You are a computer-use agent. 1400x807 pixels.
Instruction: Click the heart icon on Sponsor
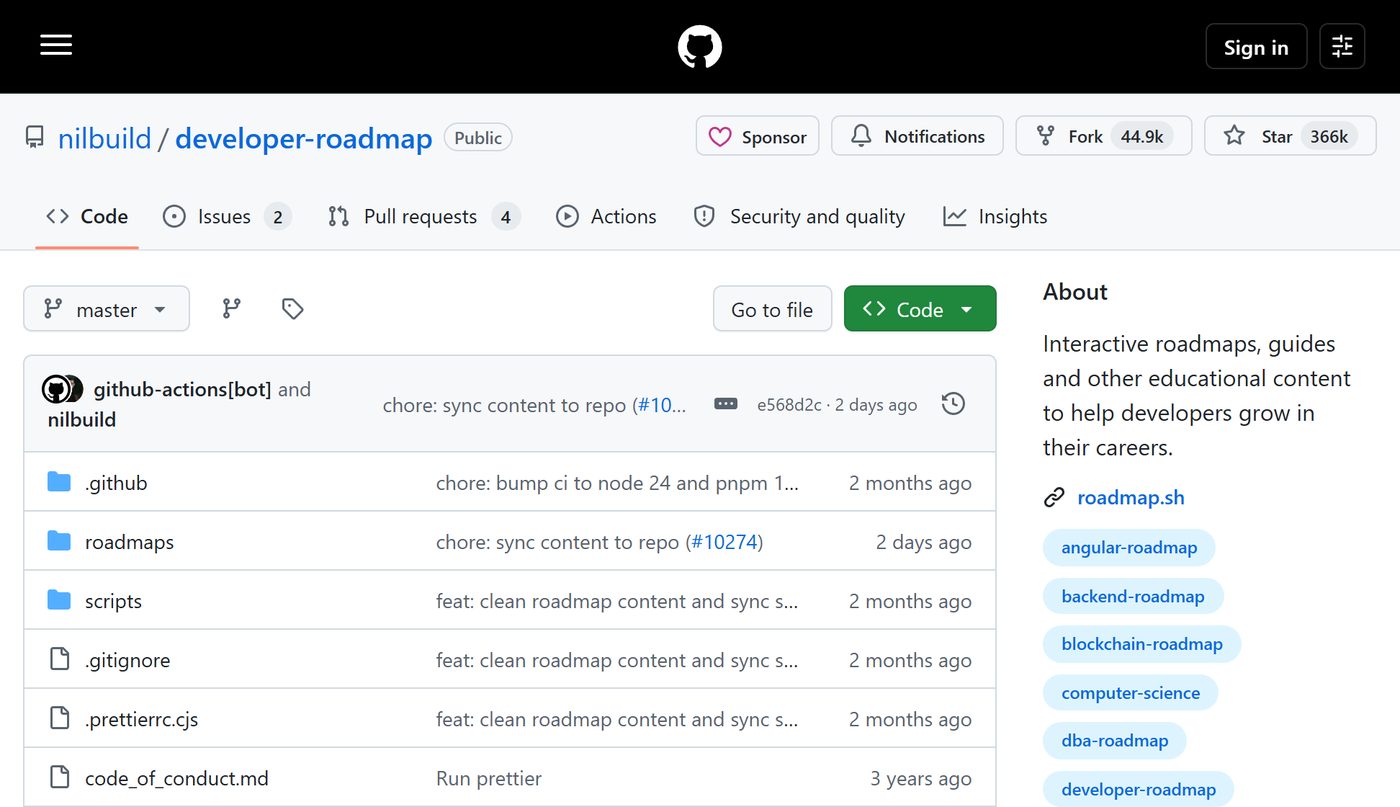click(x=720, y=136)
